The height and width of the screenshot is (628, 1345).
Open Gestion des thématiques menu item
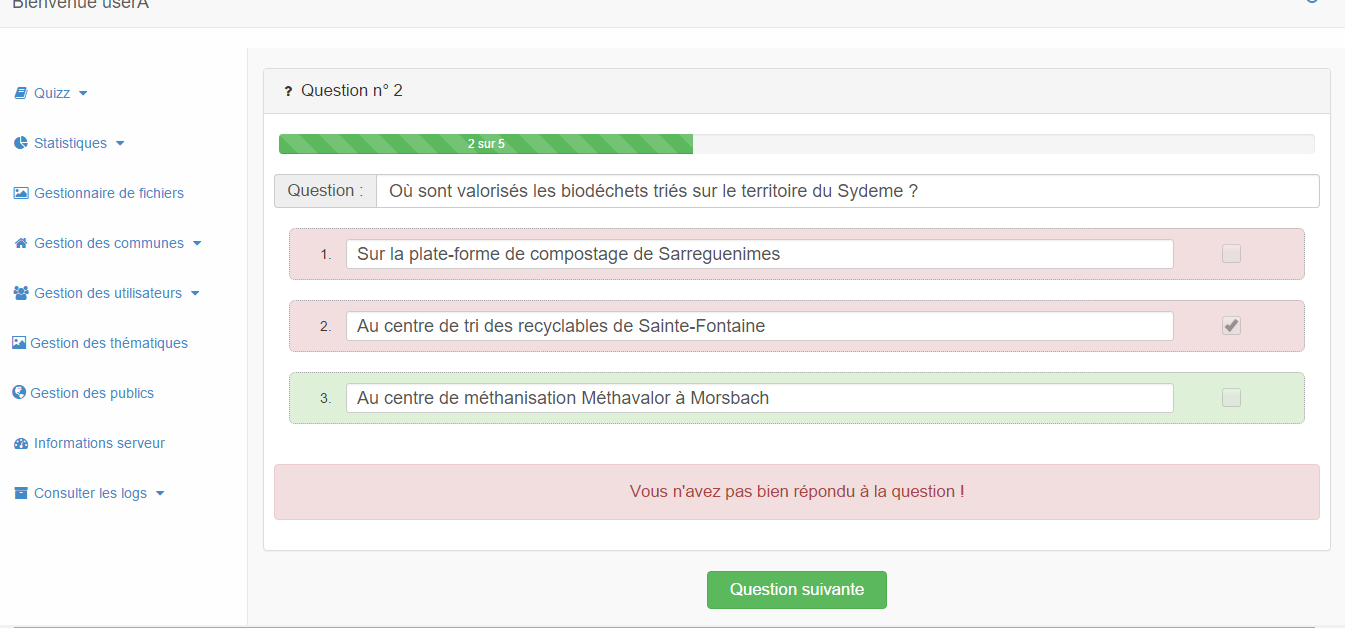tap(109, 343)
